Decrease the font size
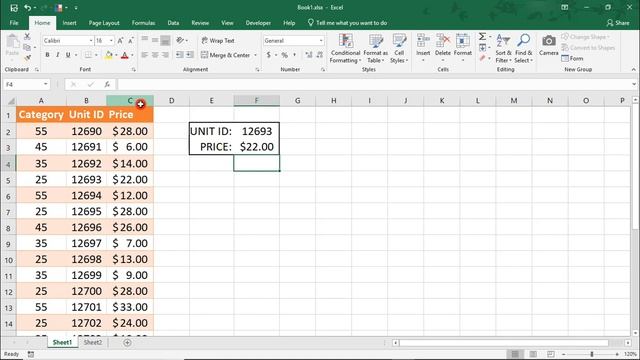 [x=131, y=40]
